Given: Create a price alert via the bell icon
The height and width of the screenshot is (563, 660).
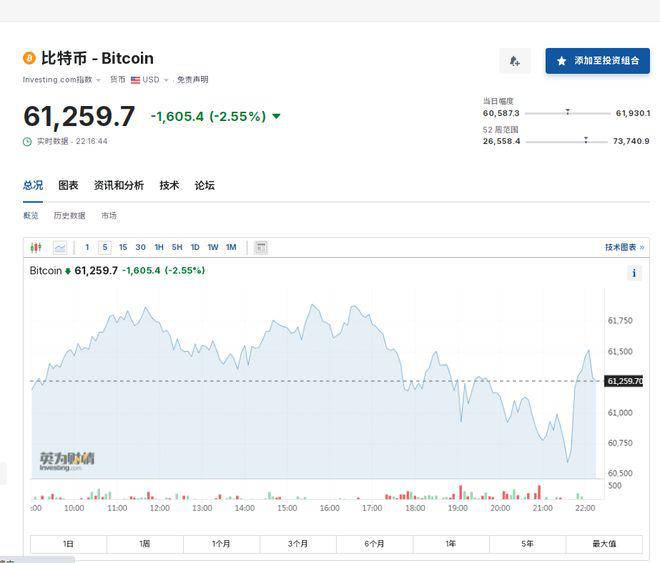Looking at the screenshot, I should pyautogui.click(x=514, y=61).
